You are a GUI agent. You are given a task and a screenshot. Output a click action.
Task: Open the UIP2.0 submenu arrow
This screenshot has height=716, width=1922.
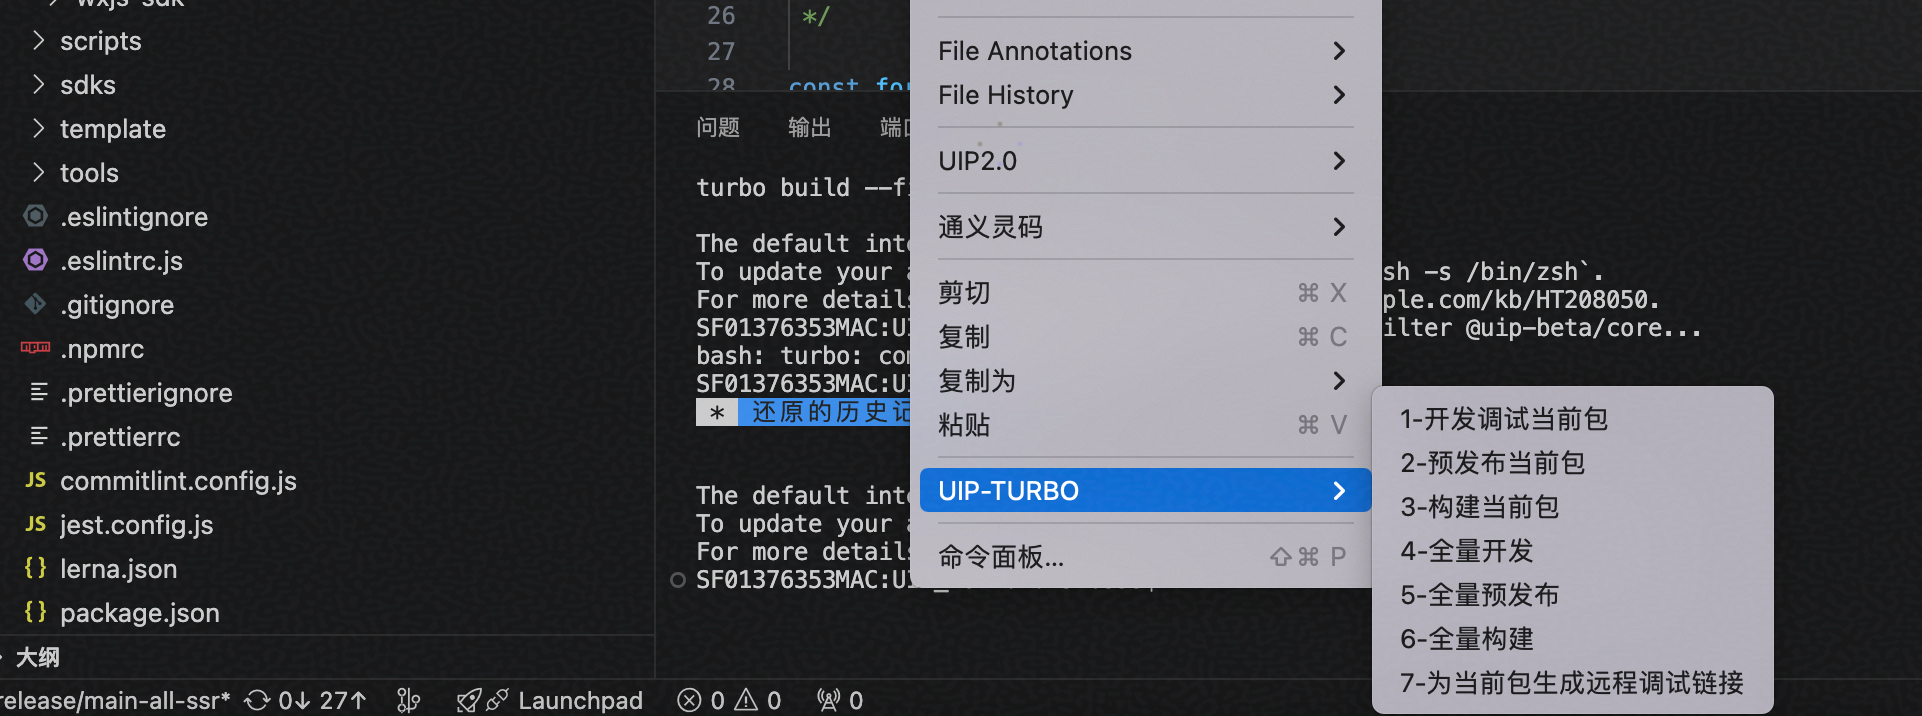pos(1339,161)
